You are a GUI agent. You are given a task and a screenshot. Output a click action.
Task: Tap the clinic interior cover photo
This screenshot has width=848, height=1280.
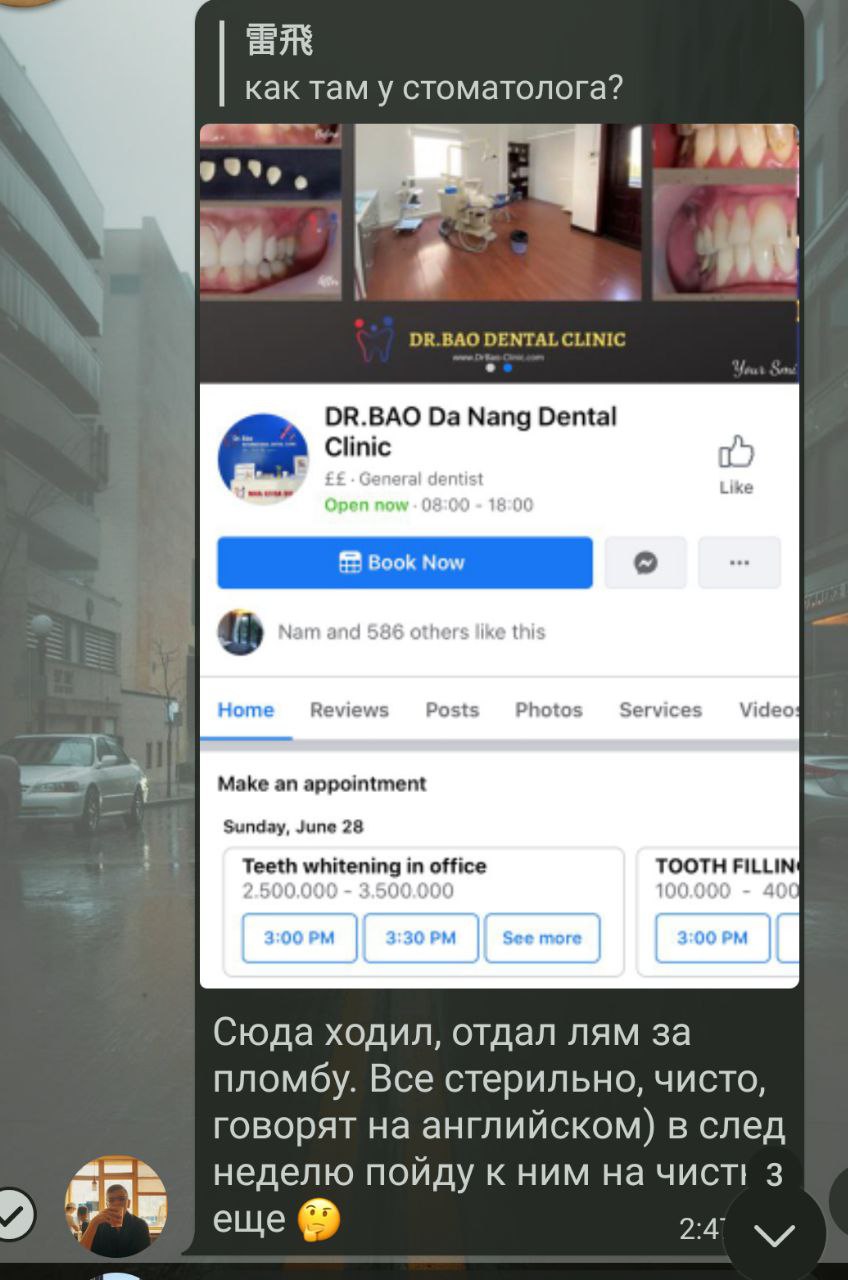(498, 212)
